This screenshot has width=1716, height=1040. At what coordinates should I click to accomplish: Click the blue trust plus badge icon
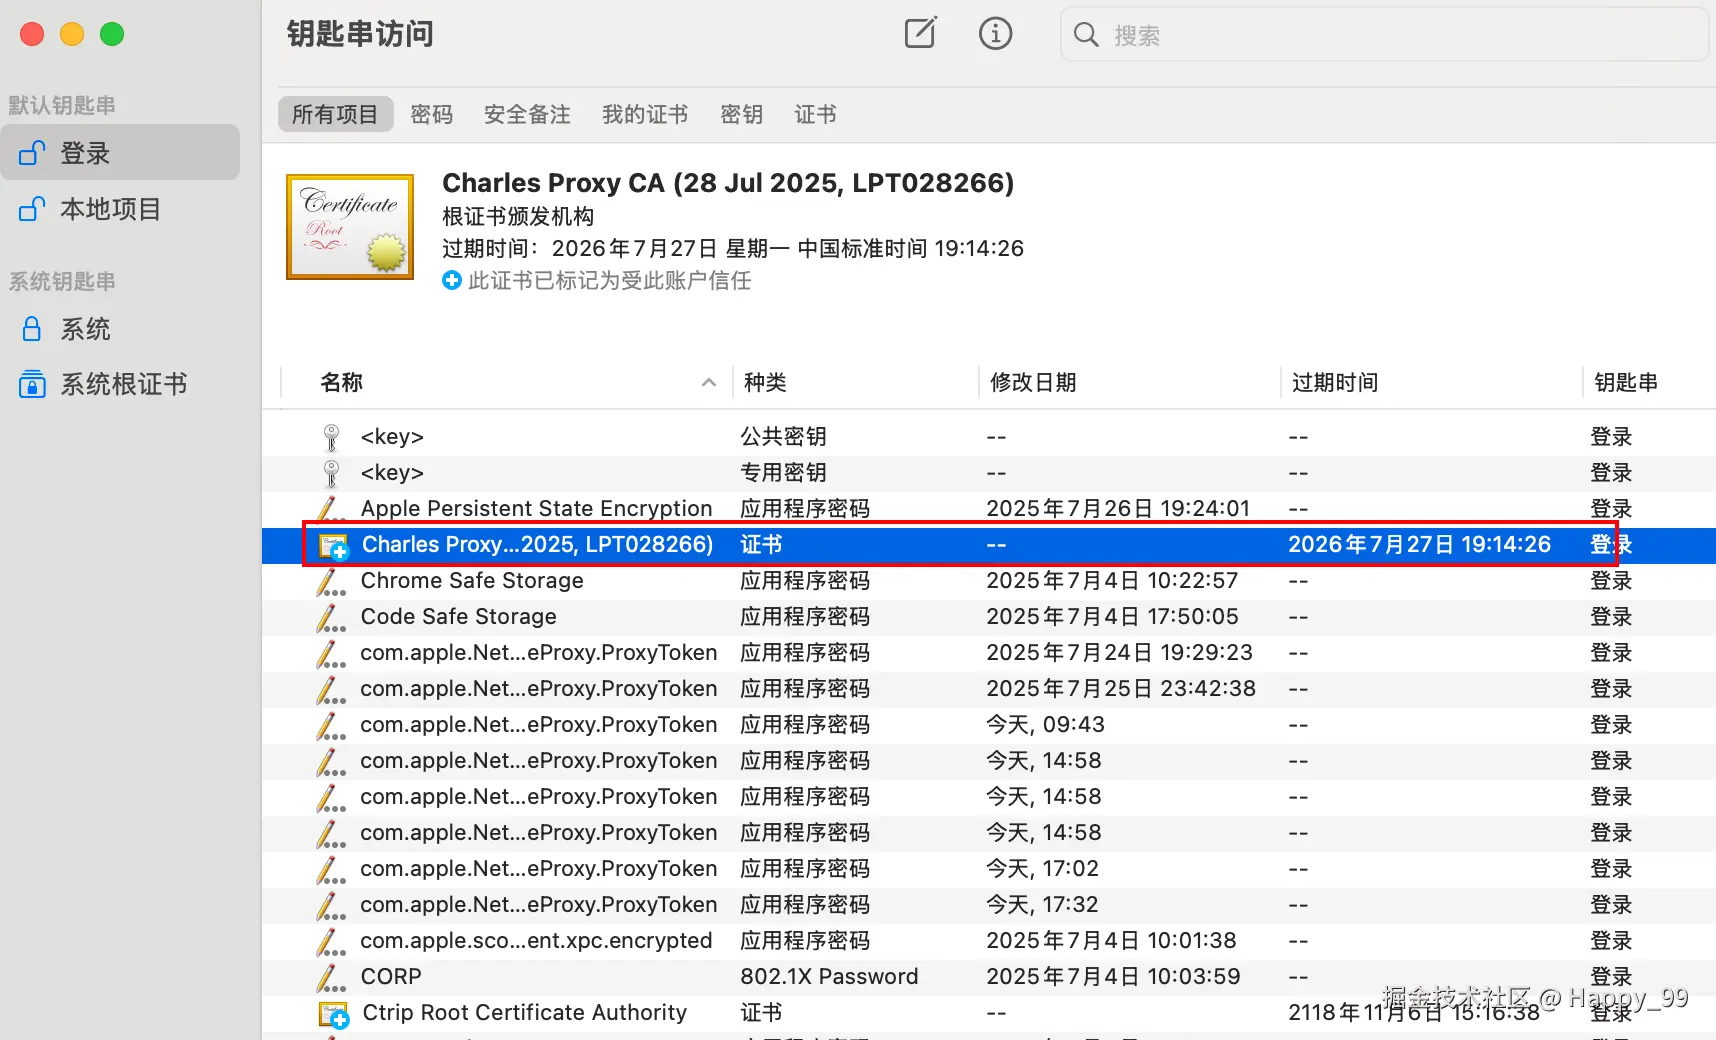point(452,281)
